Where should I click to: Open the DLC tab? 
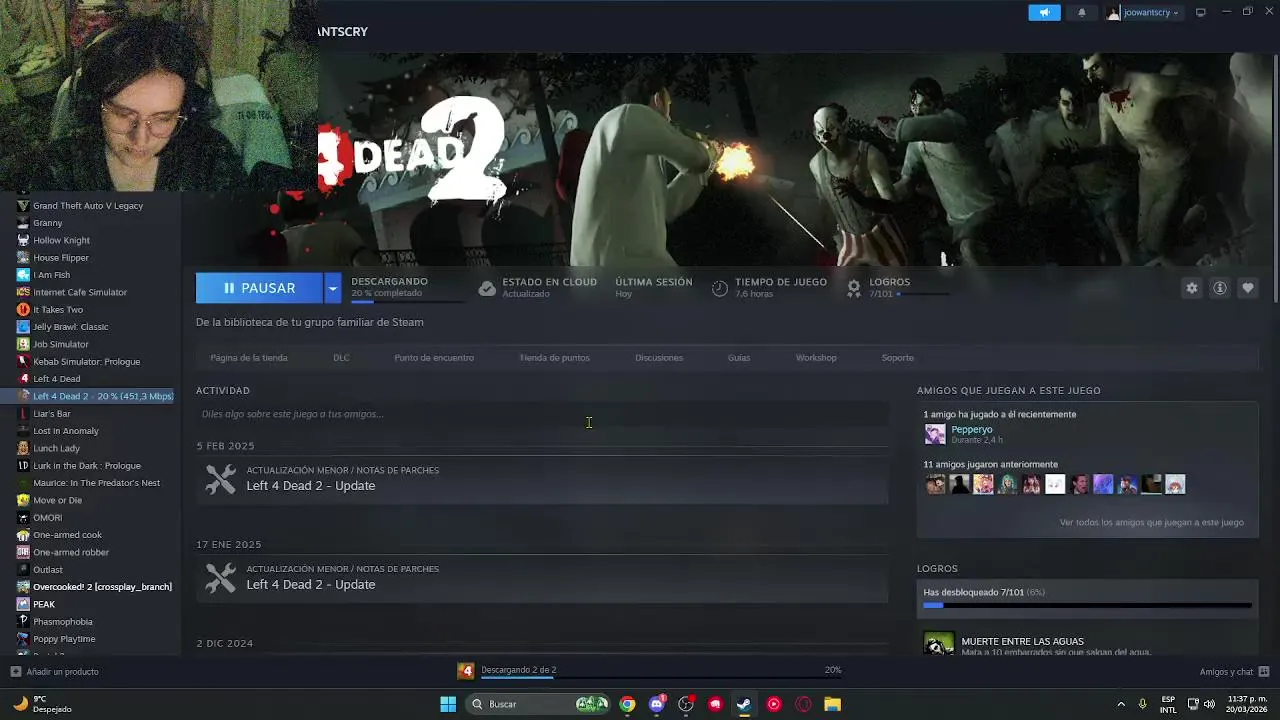341,358
